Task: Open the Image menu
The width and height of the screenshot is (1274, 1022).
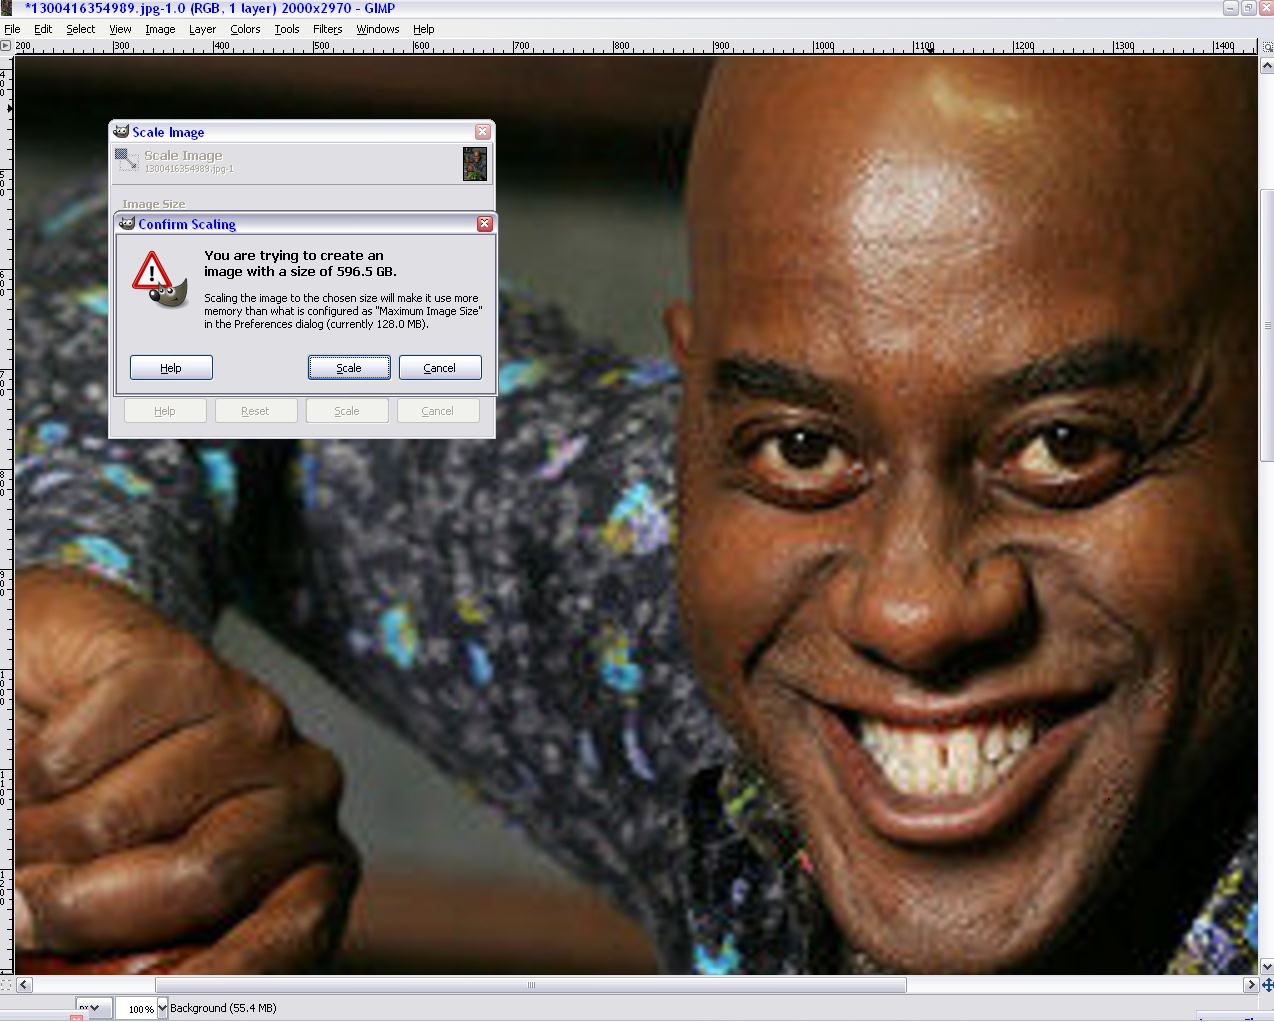Action: point(160,29)
